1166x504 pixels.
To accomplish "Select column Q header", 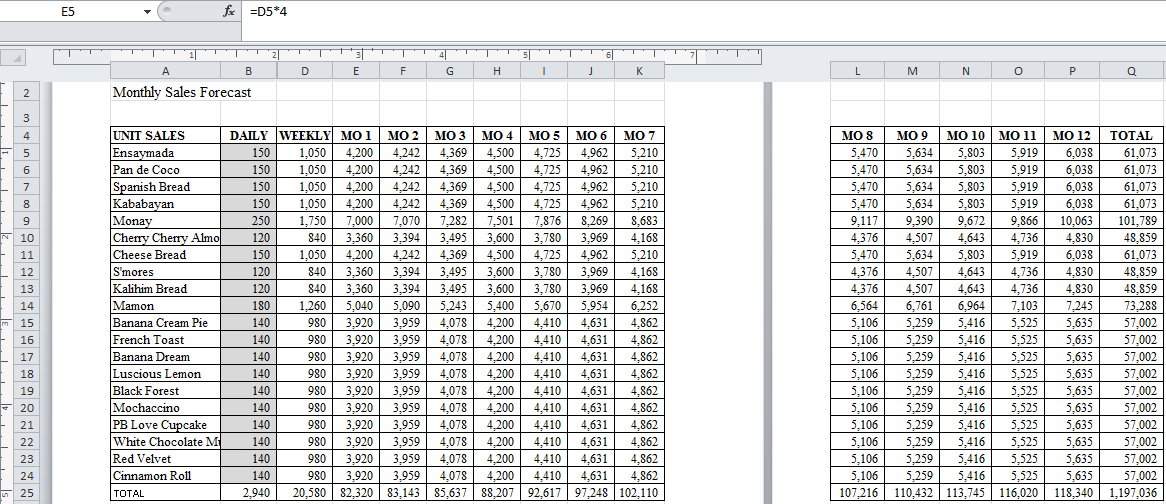I will (x=1131, y=71).
